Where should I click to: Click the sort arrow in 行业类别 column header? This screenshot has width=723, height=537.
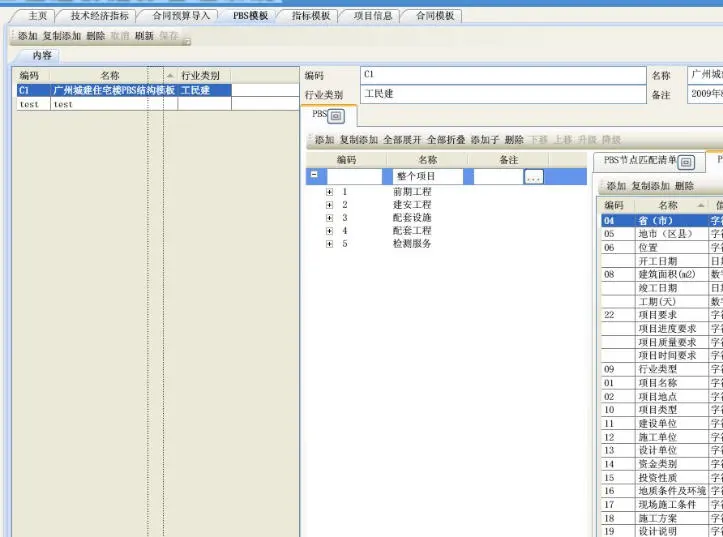(x=170, y=76)
